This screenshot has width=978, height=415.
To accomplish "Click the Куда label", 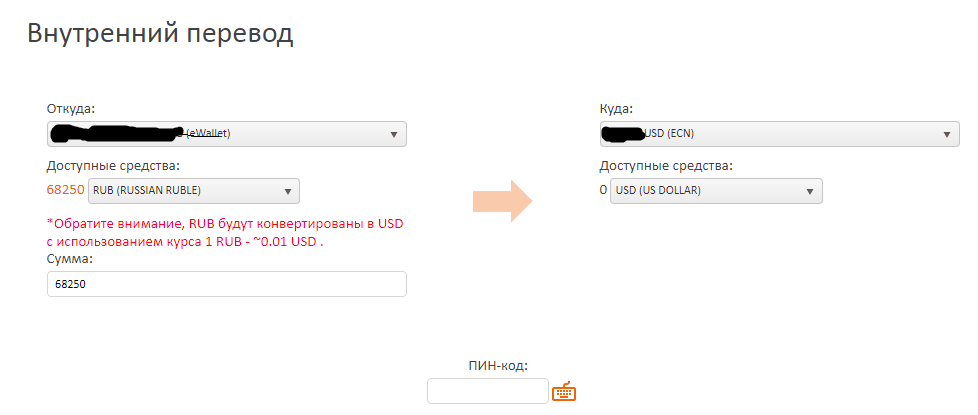I will click(616, 109).
